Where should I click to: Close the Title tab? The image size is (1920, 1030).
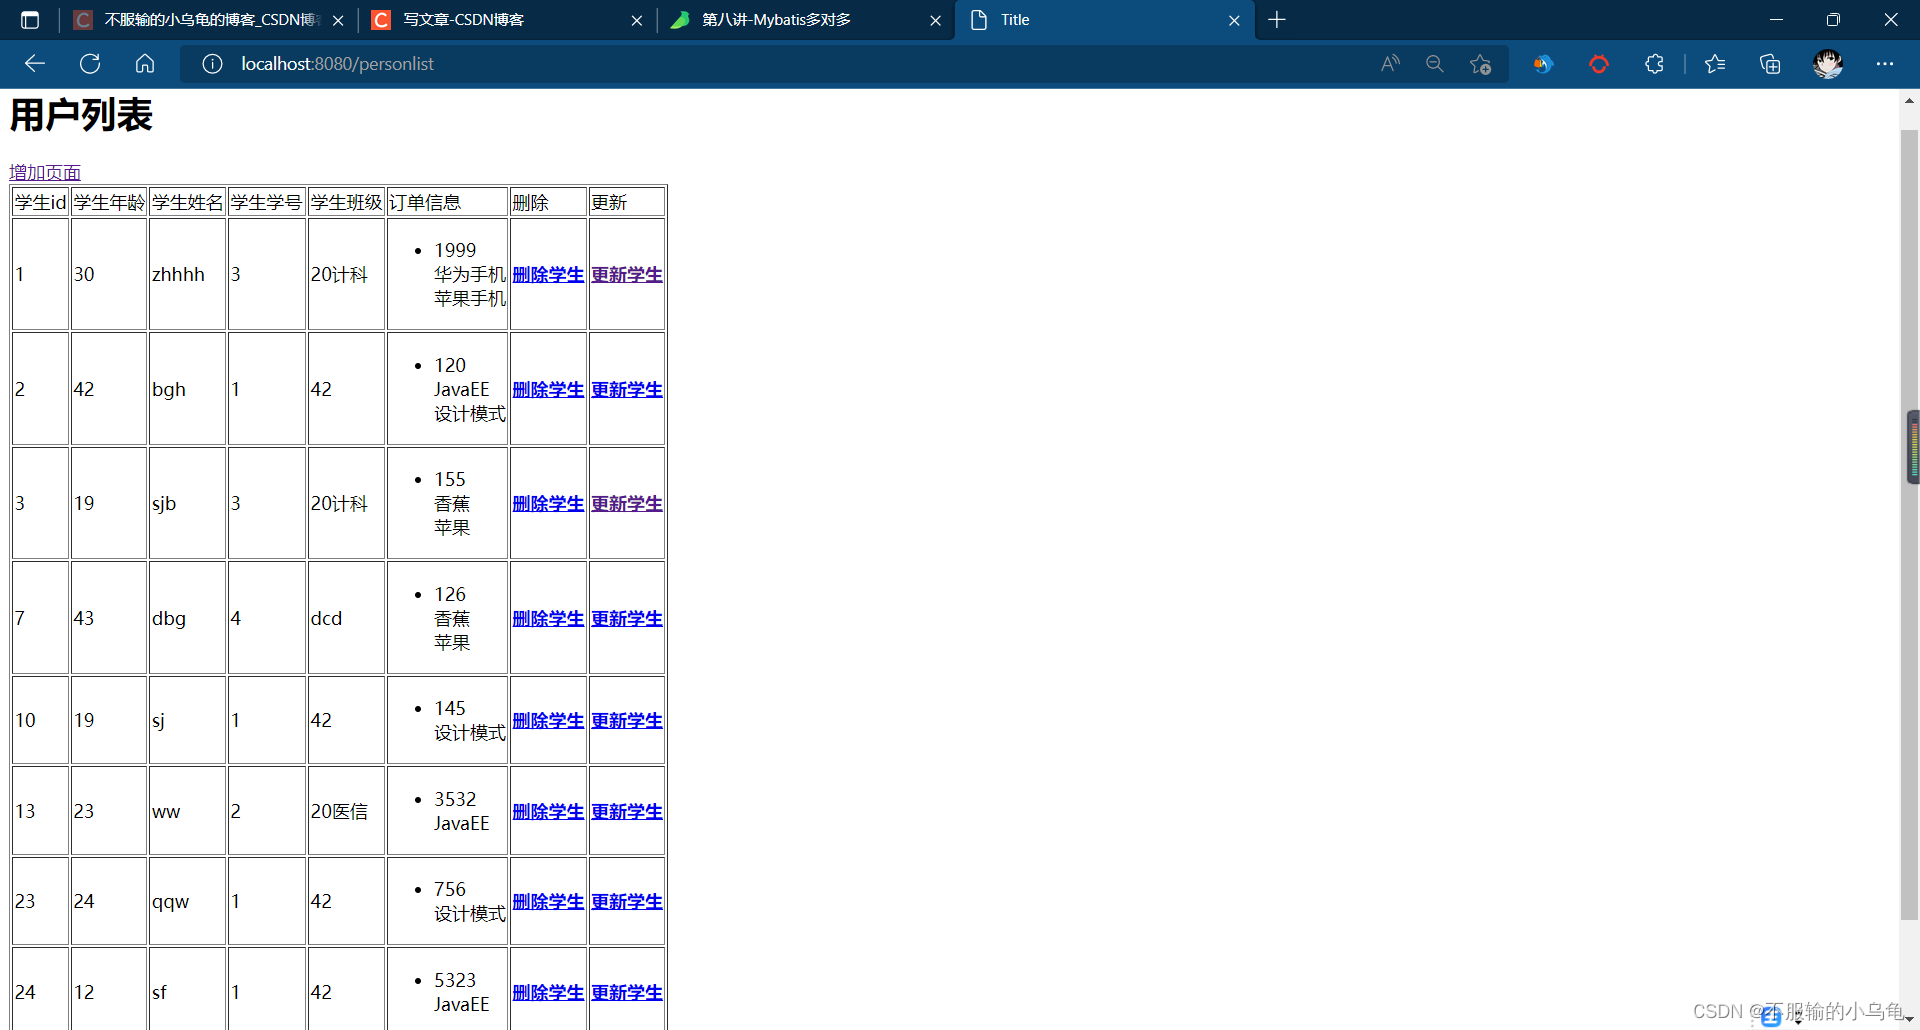click(1234, 20)
